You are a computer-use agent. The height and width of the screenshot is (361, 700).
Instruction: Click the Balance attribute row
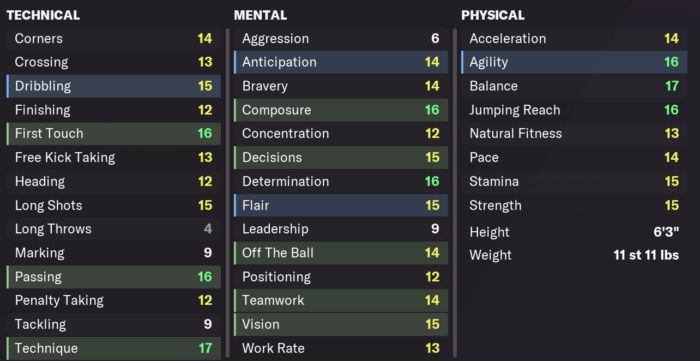(x=574, y=86)
